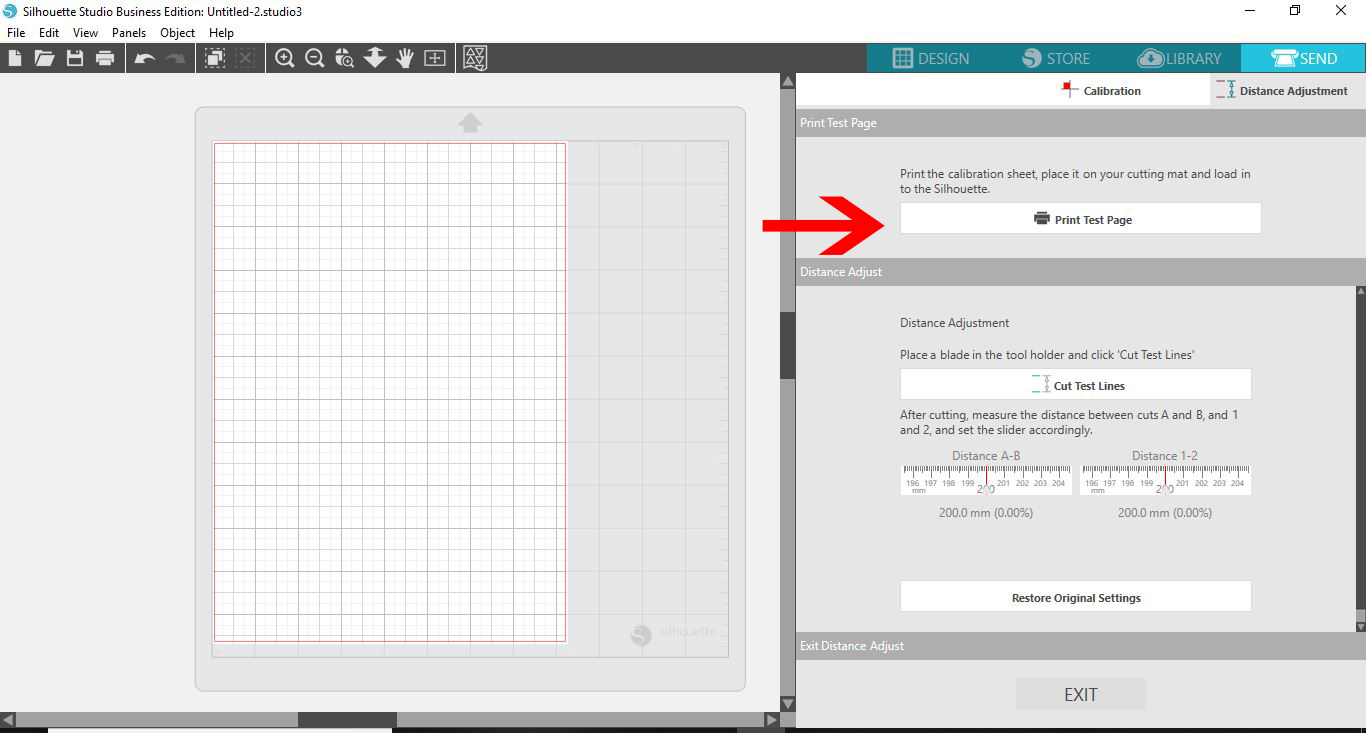
Task: Open the Panels menu
Action: (129, 33)
